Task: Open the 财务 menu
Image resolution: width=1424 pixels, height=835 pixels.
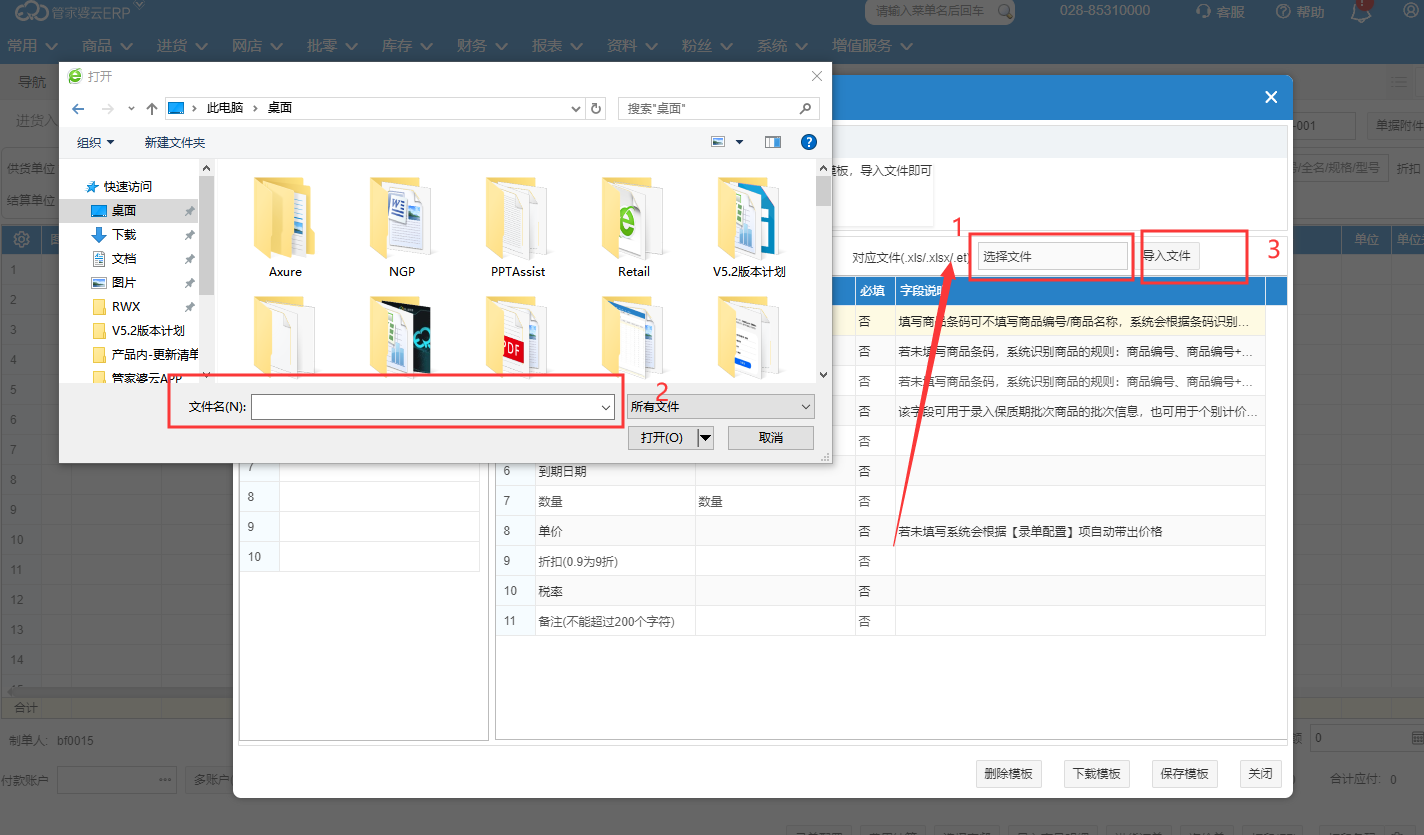Action: pyautogui.click(x=482, y=45)
